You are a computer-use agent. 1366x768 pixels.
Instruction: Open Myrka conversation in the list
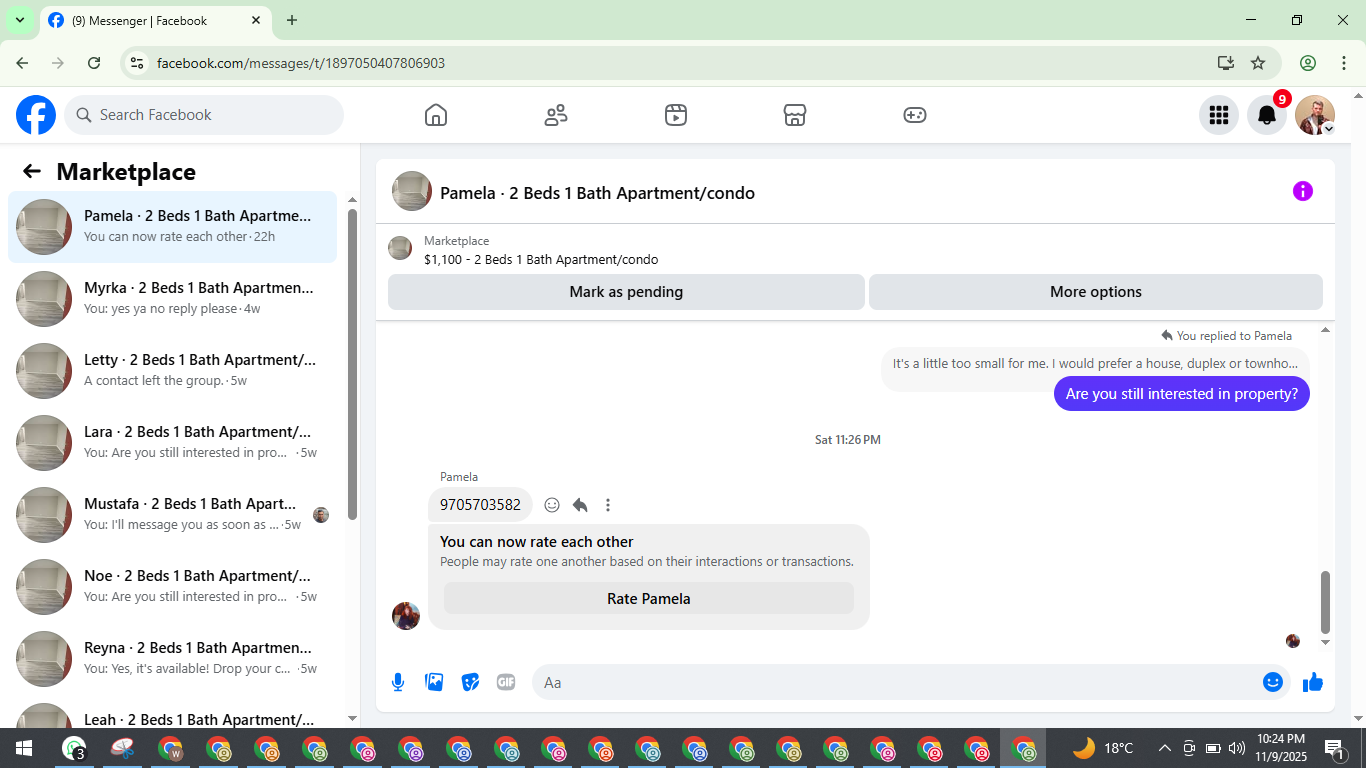(x=172, y=299)
